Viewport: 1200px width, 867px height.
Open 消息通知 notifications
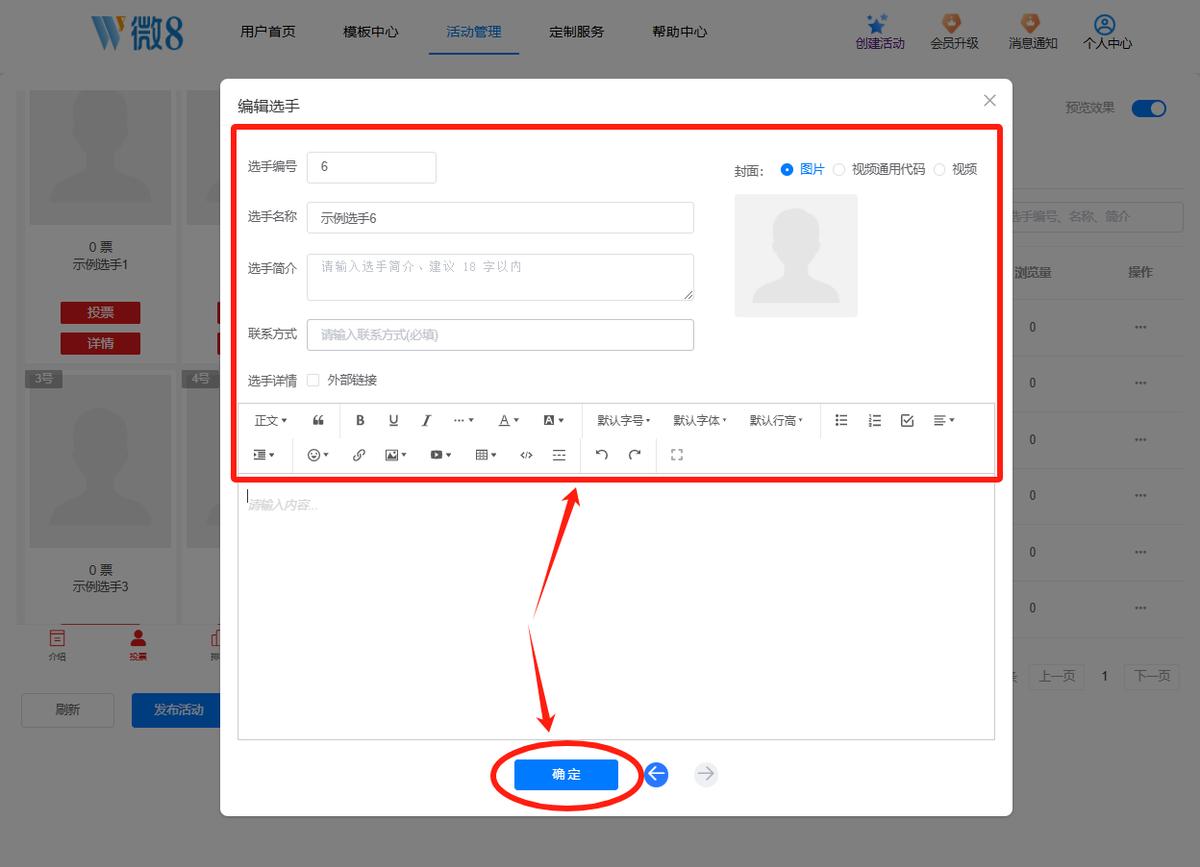pos(1033,31)
